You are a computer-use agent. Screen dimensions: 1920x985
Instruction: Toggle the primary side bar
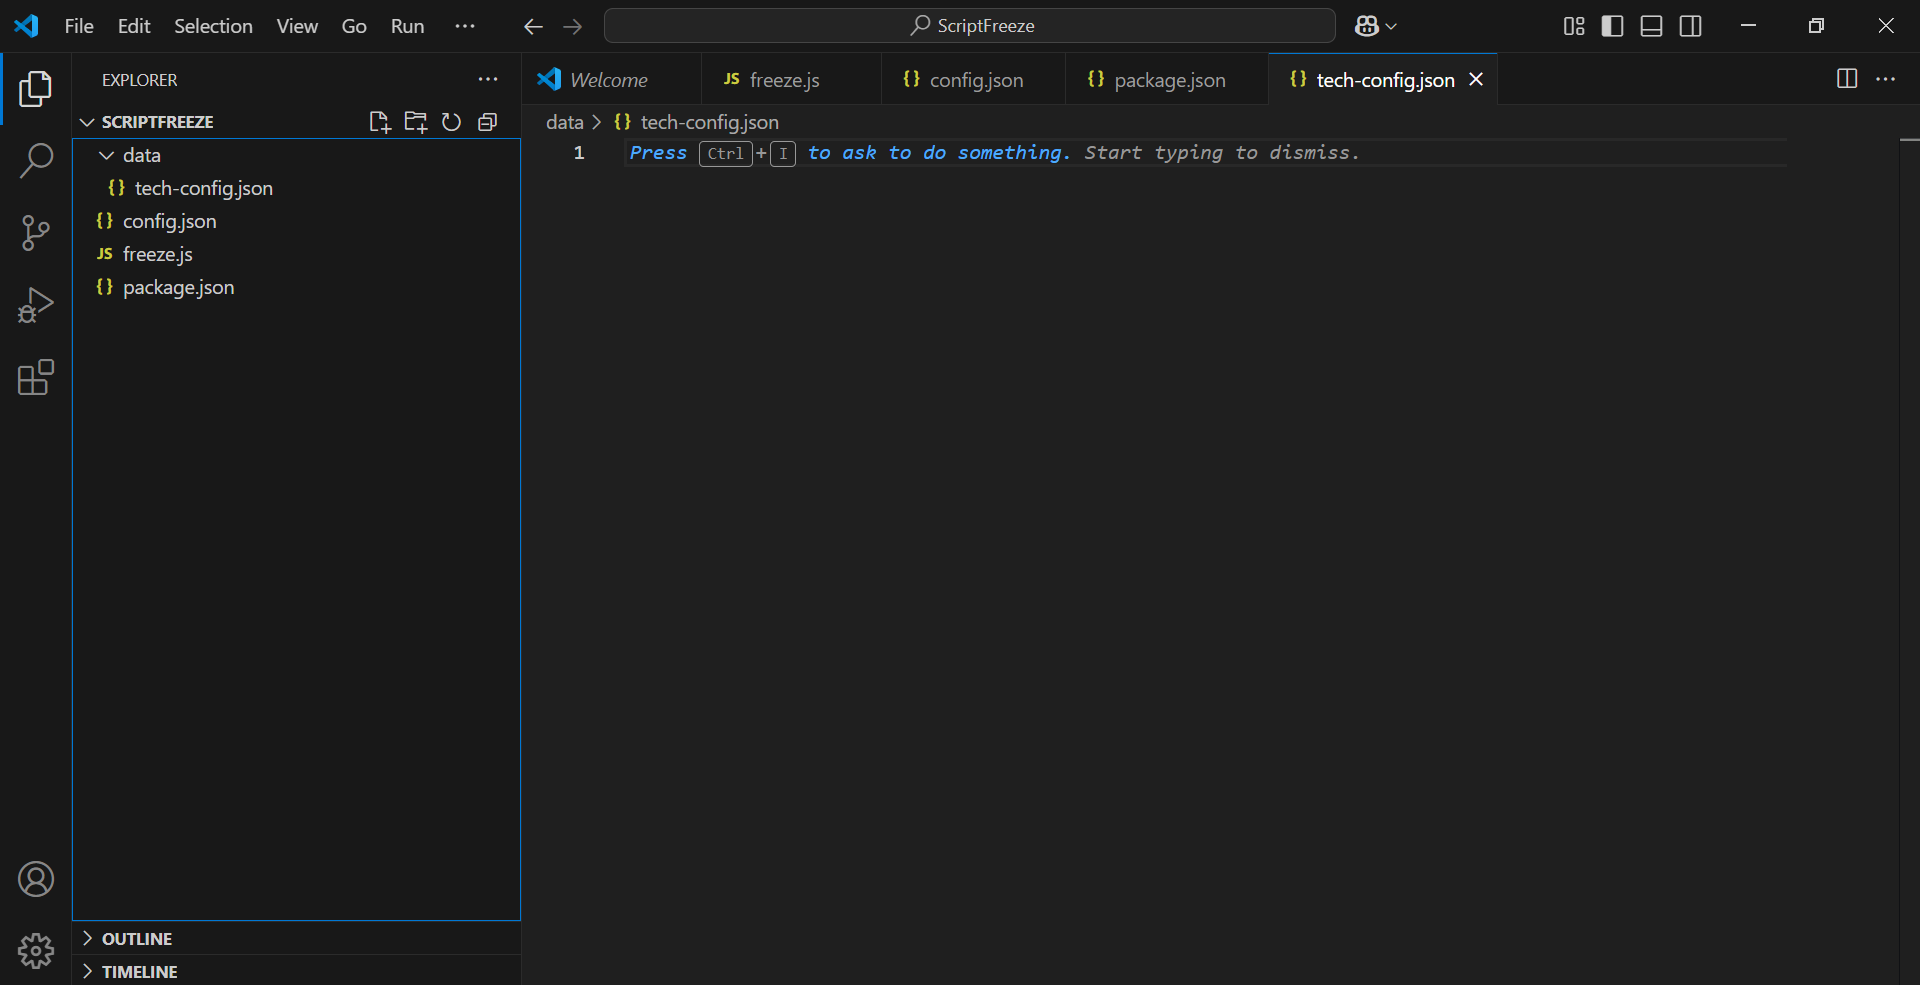(x=1612, y=26)
